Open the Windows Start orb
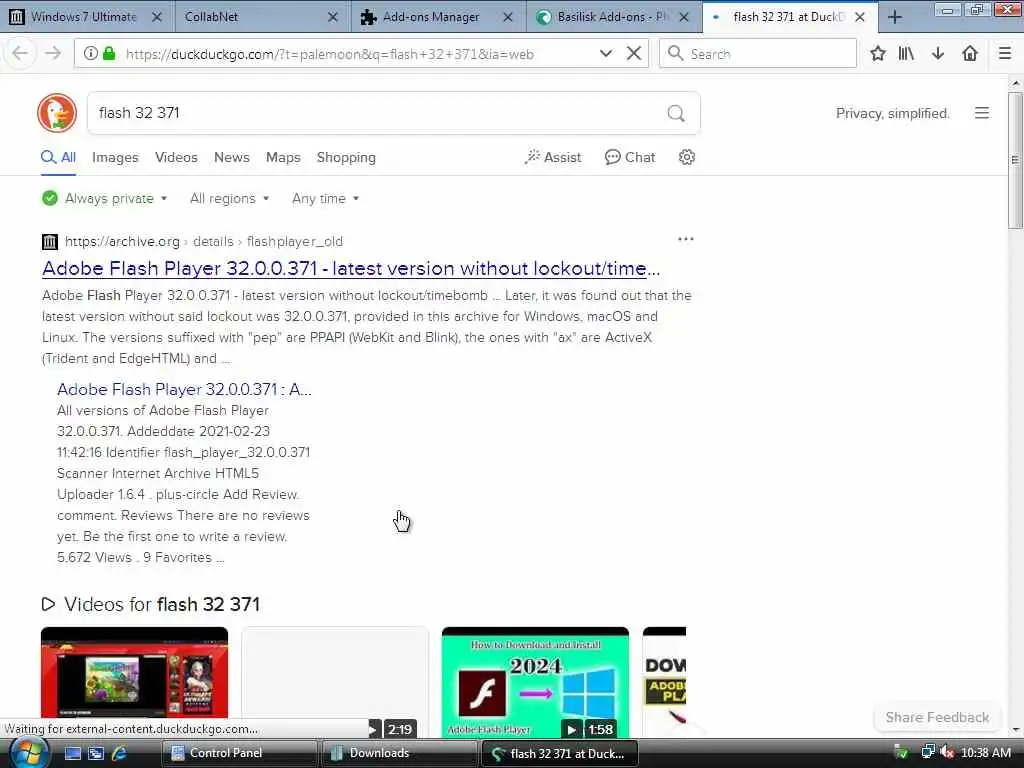The width and height of the screenshot is (1024, 768). click(x=27, y=753)
